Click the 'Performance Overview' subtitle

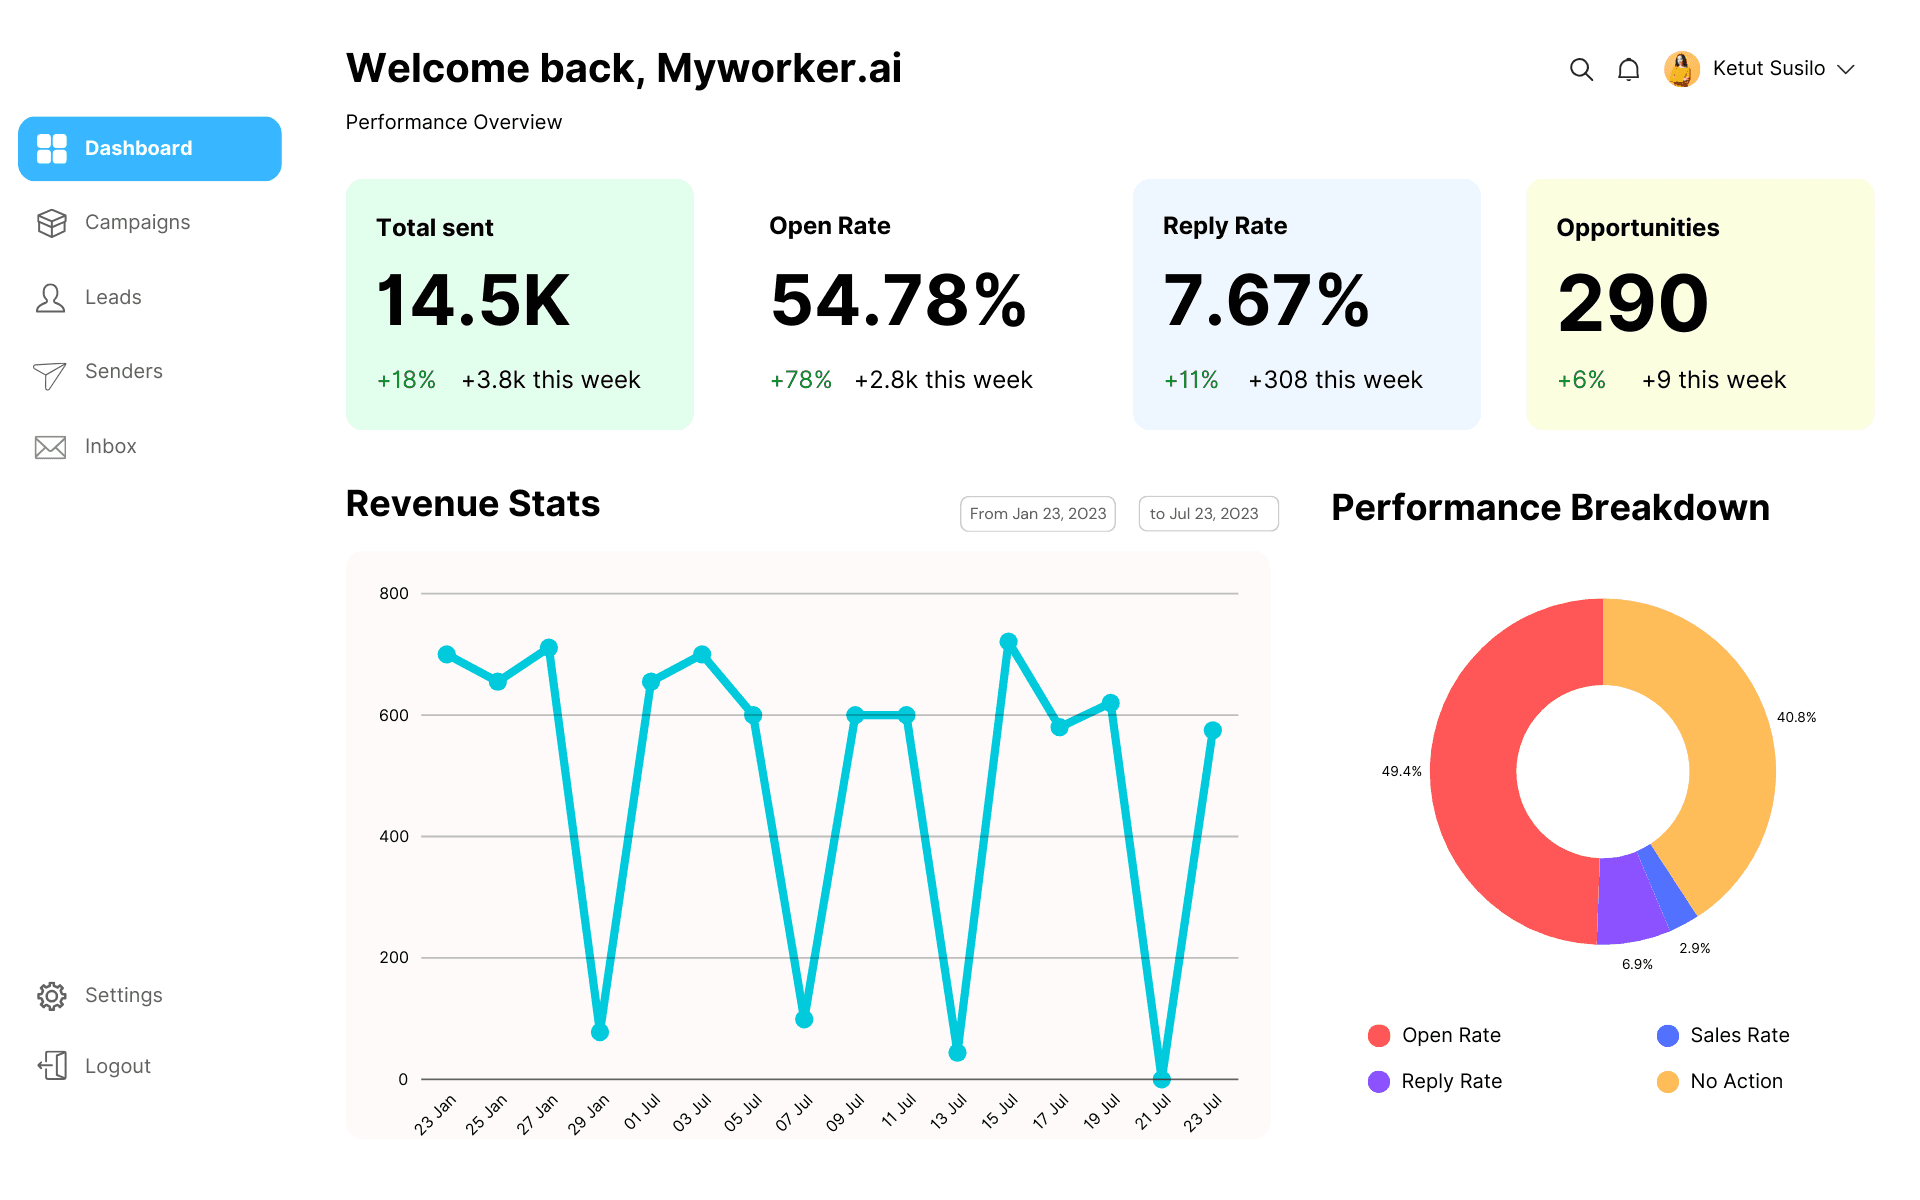(x=454, y=122)
